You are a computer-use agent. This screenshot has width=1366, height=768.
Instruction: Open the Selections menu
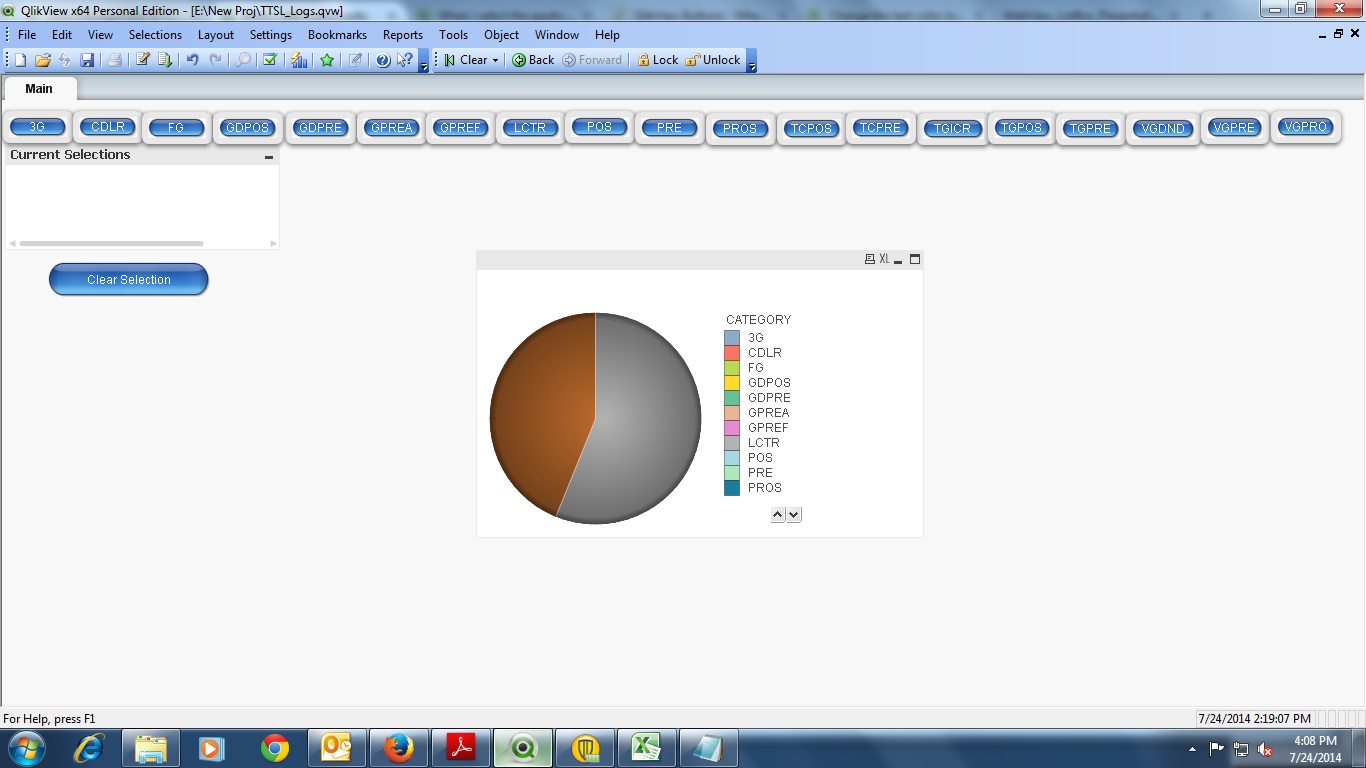(x=155, y=35)
